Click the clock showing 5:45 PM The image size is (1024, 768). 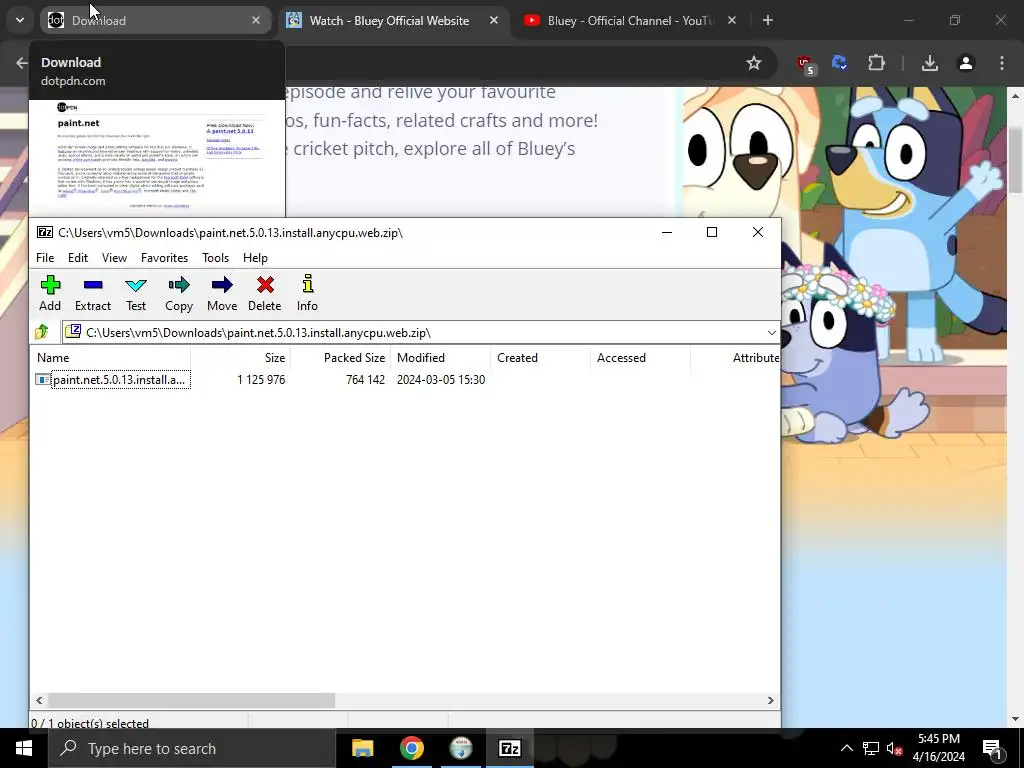point(938,748)
